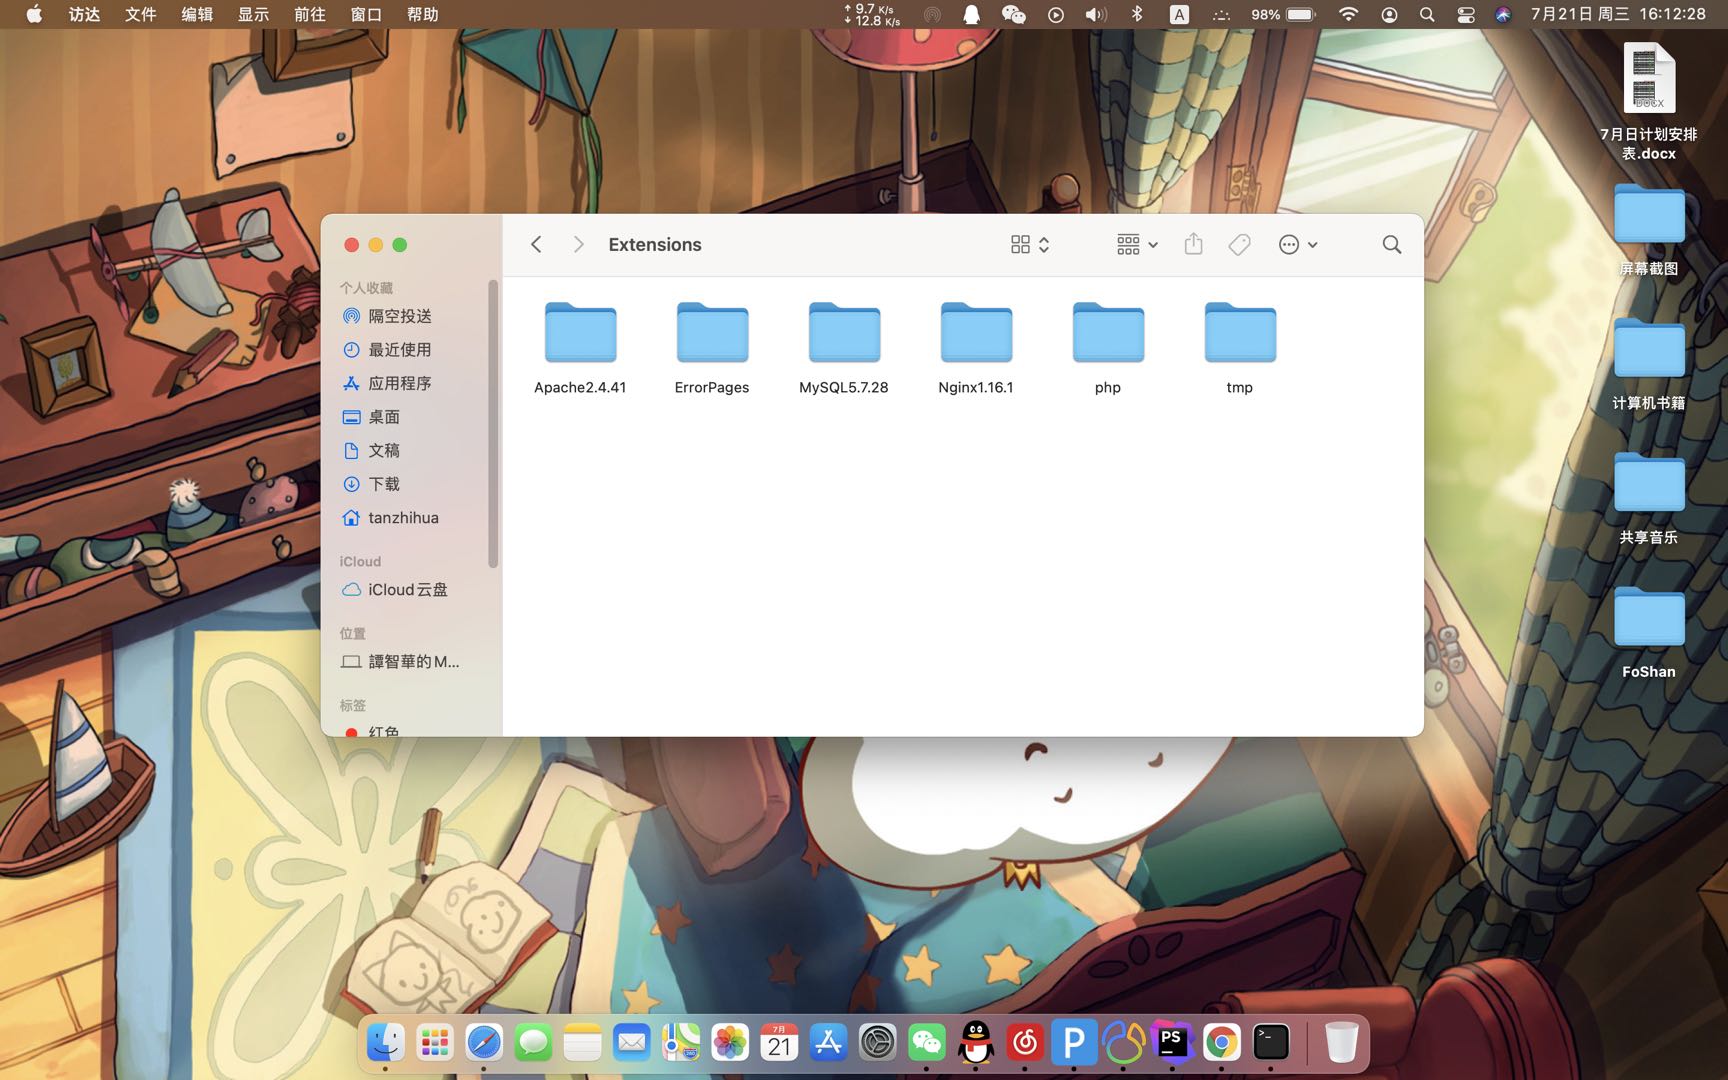The width and height of the screenshot is (1728, 1080).
Task: Select the Nginx1.16.1 folder
Action: click(976, 348)
